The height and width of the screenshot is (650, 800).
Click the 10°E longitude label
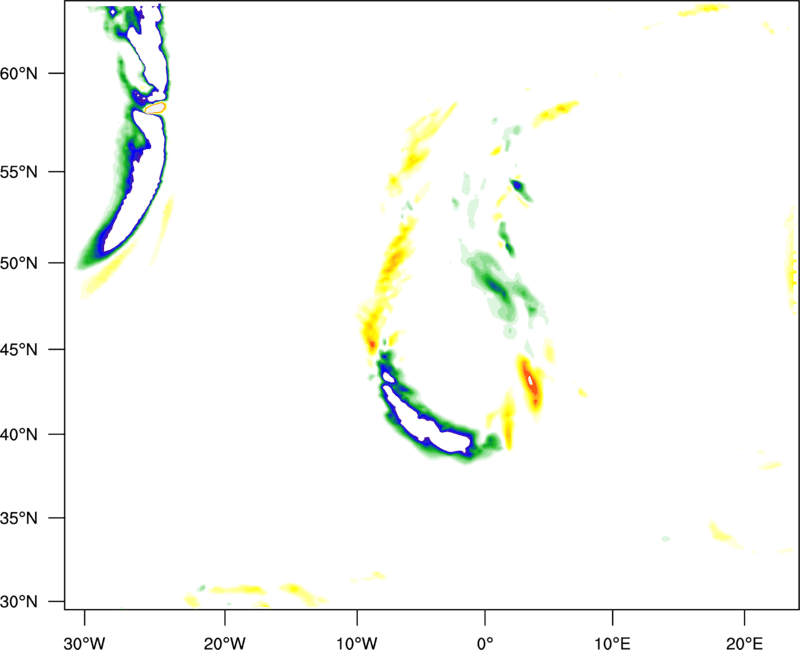pyautogui.click(x=613, y=643)
